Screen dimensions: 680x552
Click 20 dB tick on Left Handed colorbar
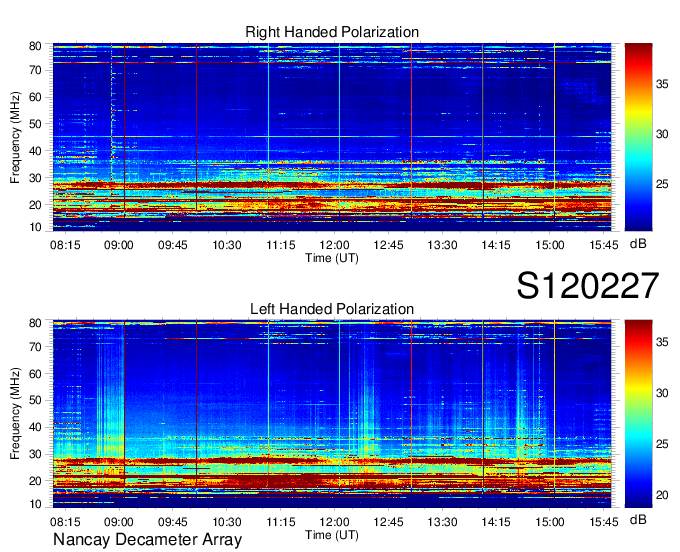[662, 495]
